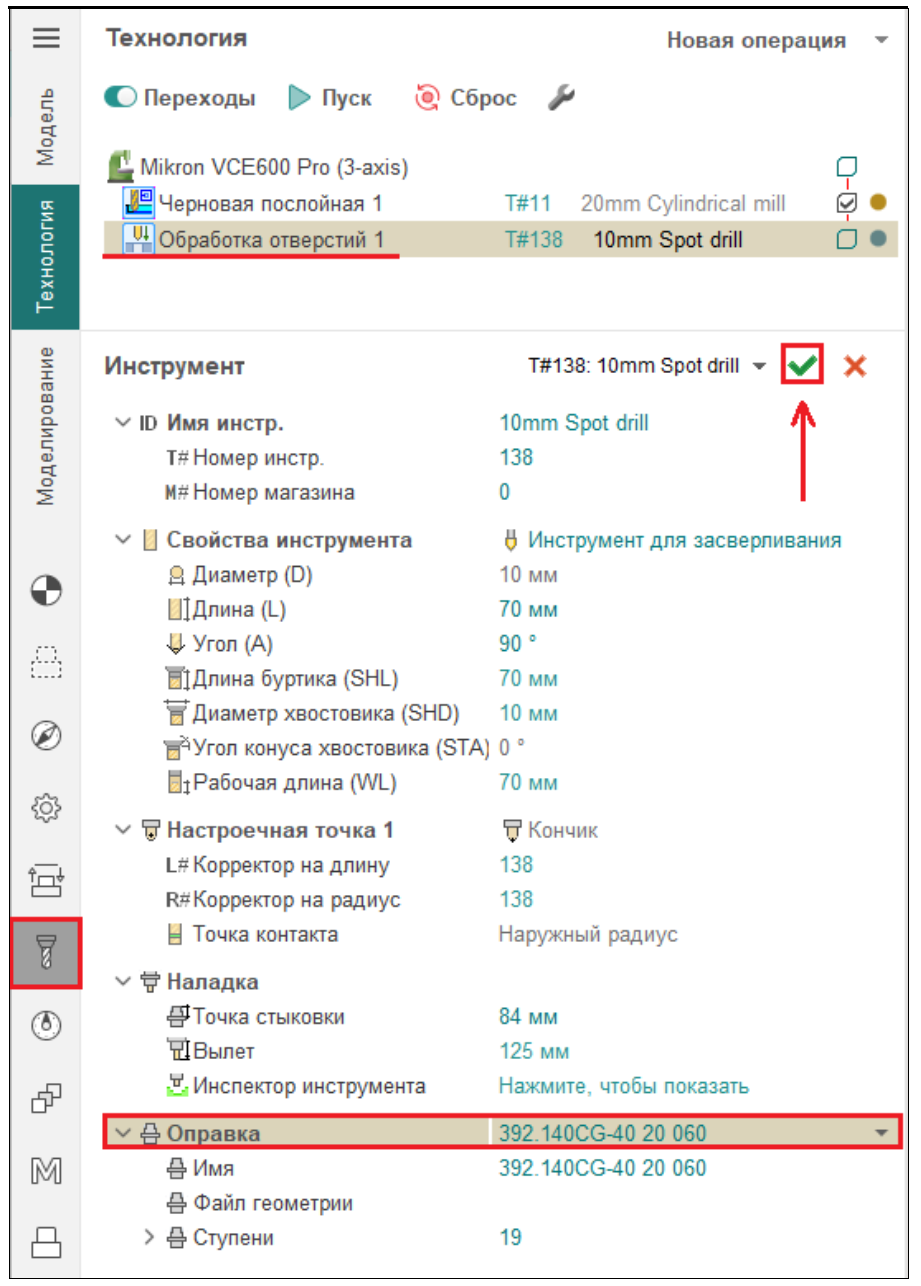
Task: Open the hamburger menu at top left
Action: pyautogui.click(x=46, y=39)
